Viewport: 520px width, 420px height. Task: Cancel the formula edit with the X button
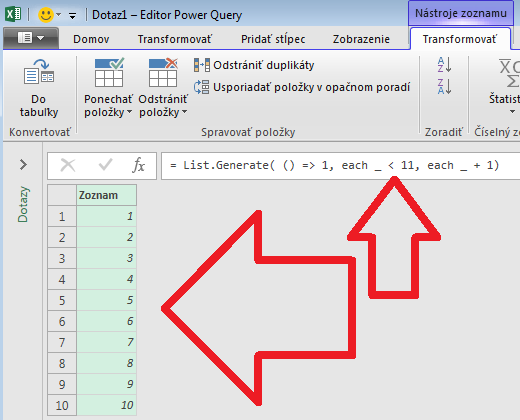(68, 165)
